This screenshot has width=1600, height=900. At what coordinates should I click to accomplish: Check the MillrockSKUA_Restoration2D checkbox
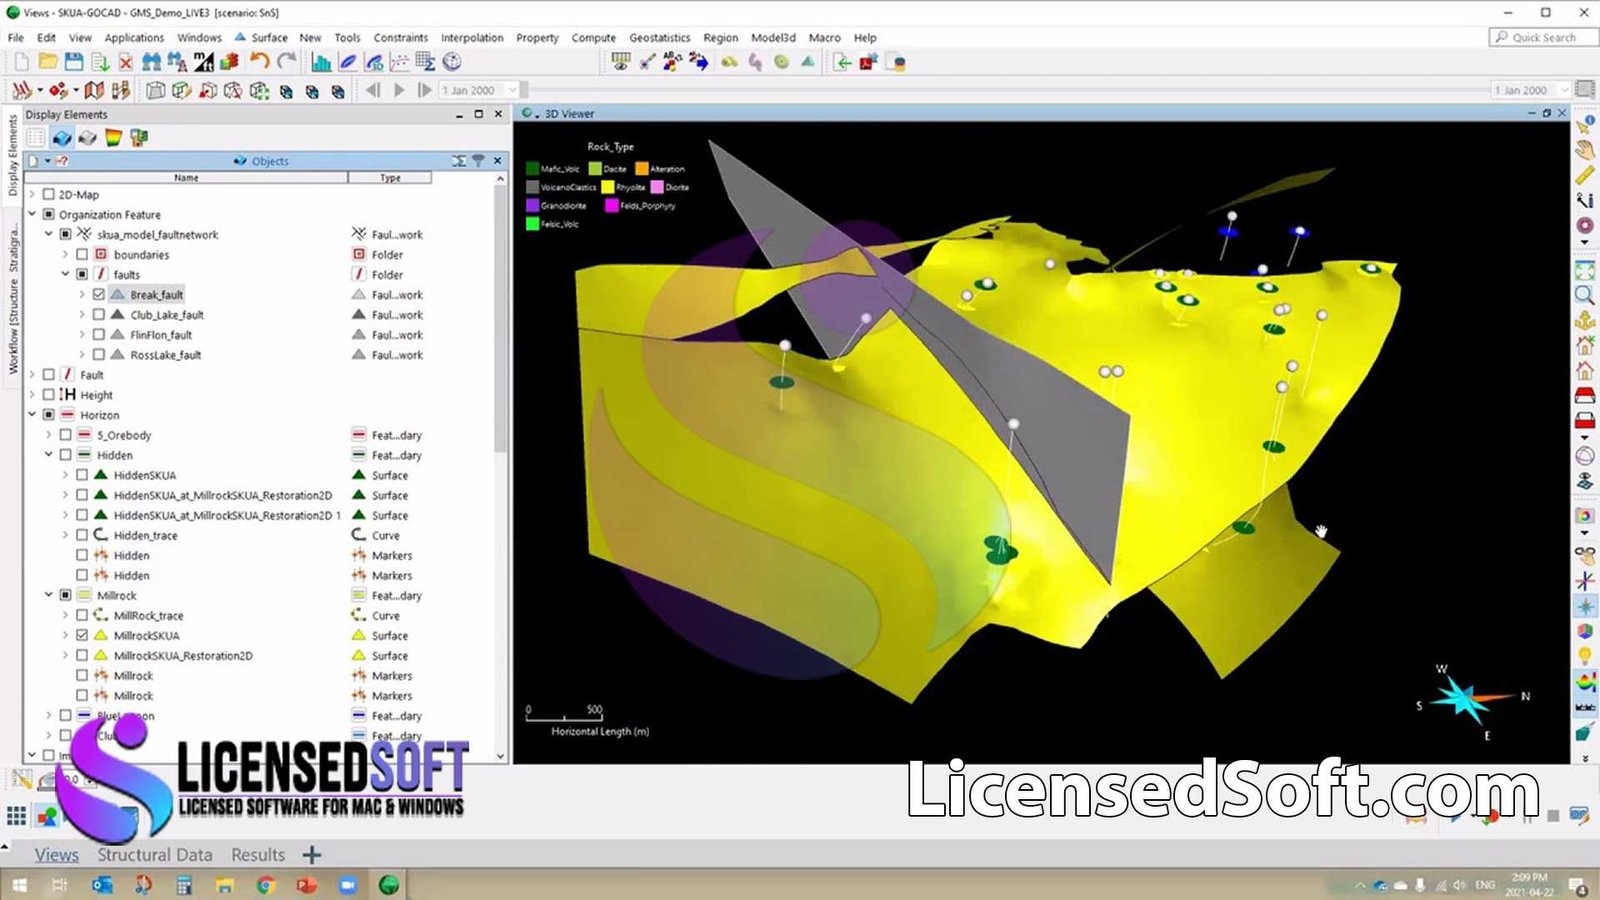pos(82,655)
